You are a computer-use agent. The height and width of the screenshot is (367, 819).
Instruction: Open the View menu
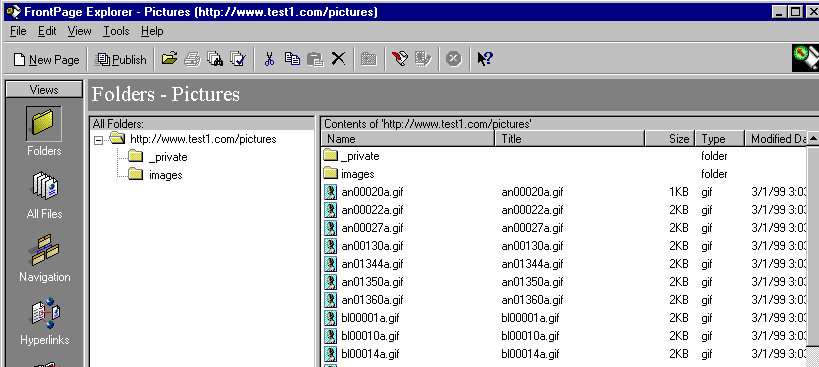(79, 31)
